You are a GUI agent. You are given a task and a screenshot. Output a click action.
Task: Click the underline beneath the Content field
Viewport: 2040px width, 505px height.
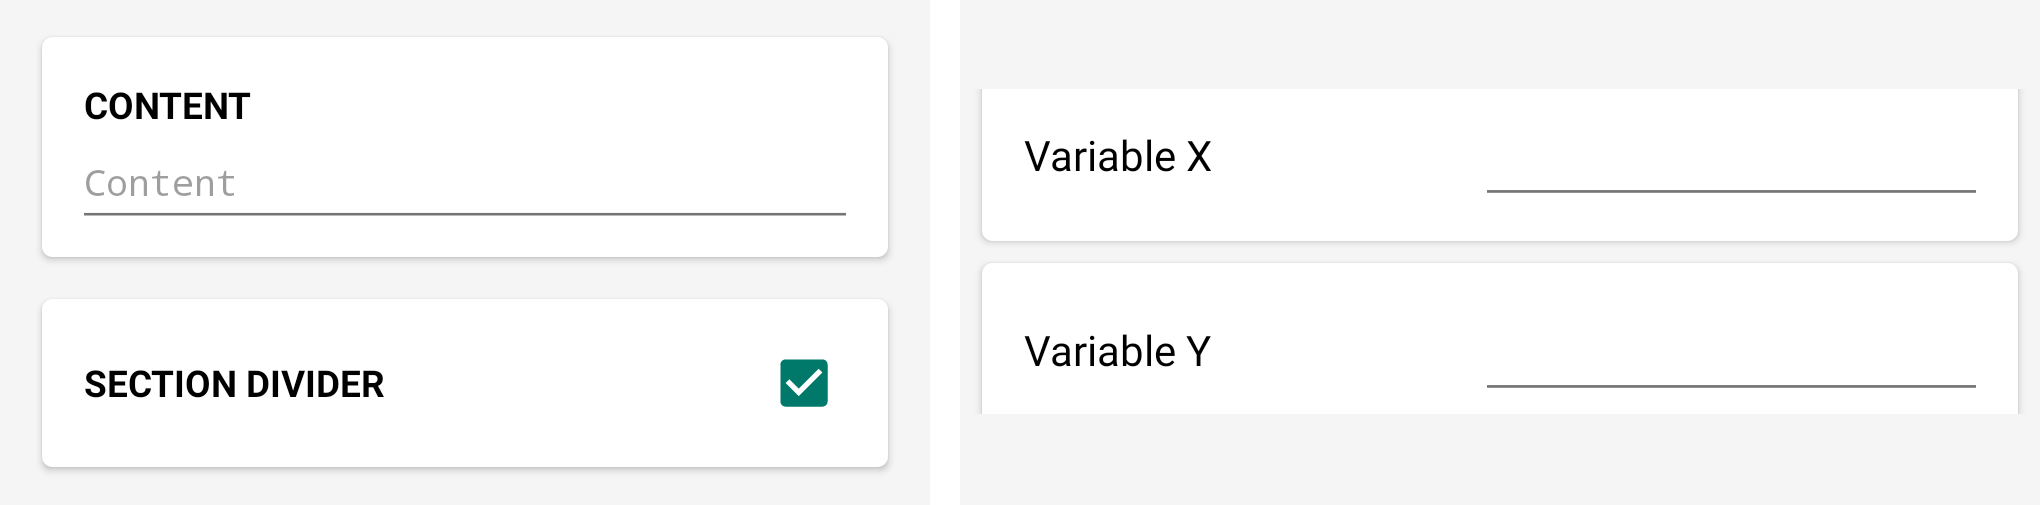pyautogui.click(x=464, y=214)
